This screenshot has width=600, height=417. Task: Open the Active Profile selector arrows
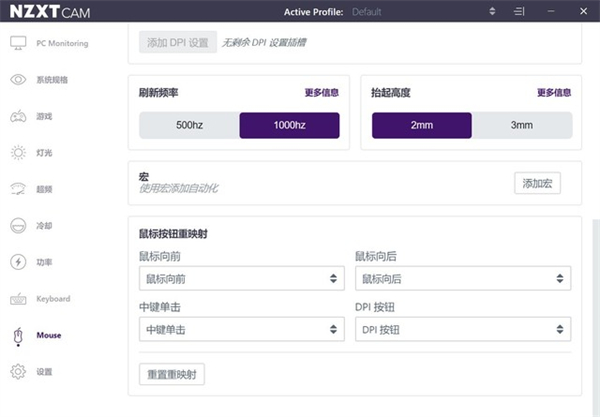tap(492, 12)
